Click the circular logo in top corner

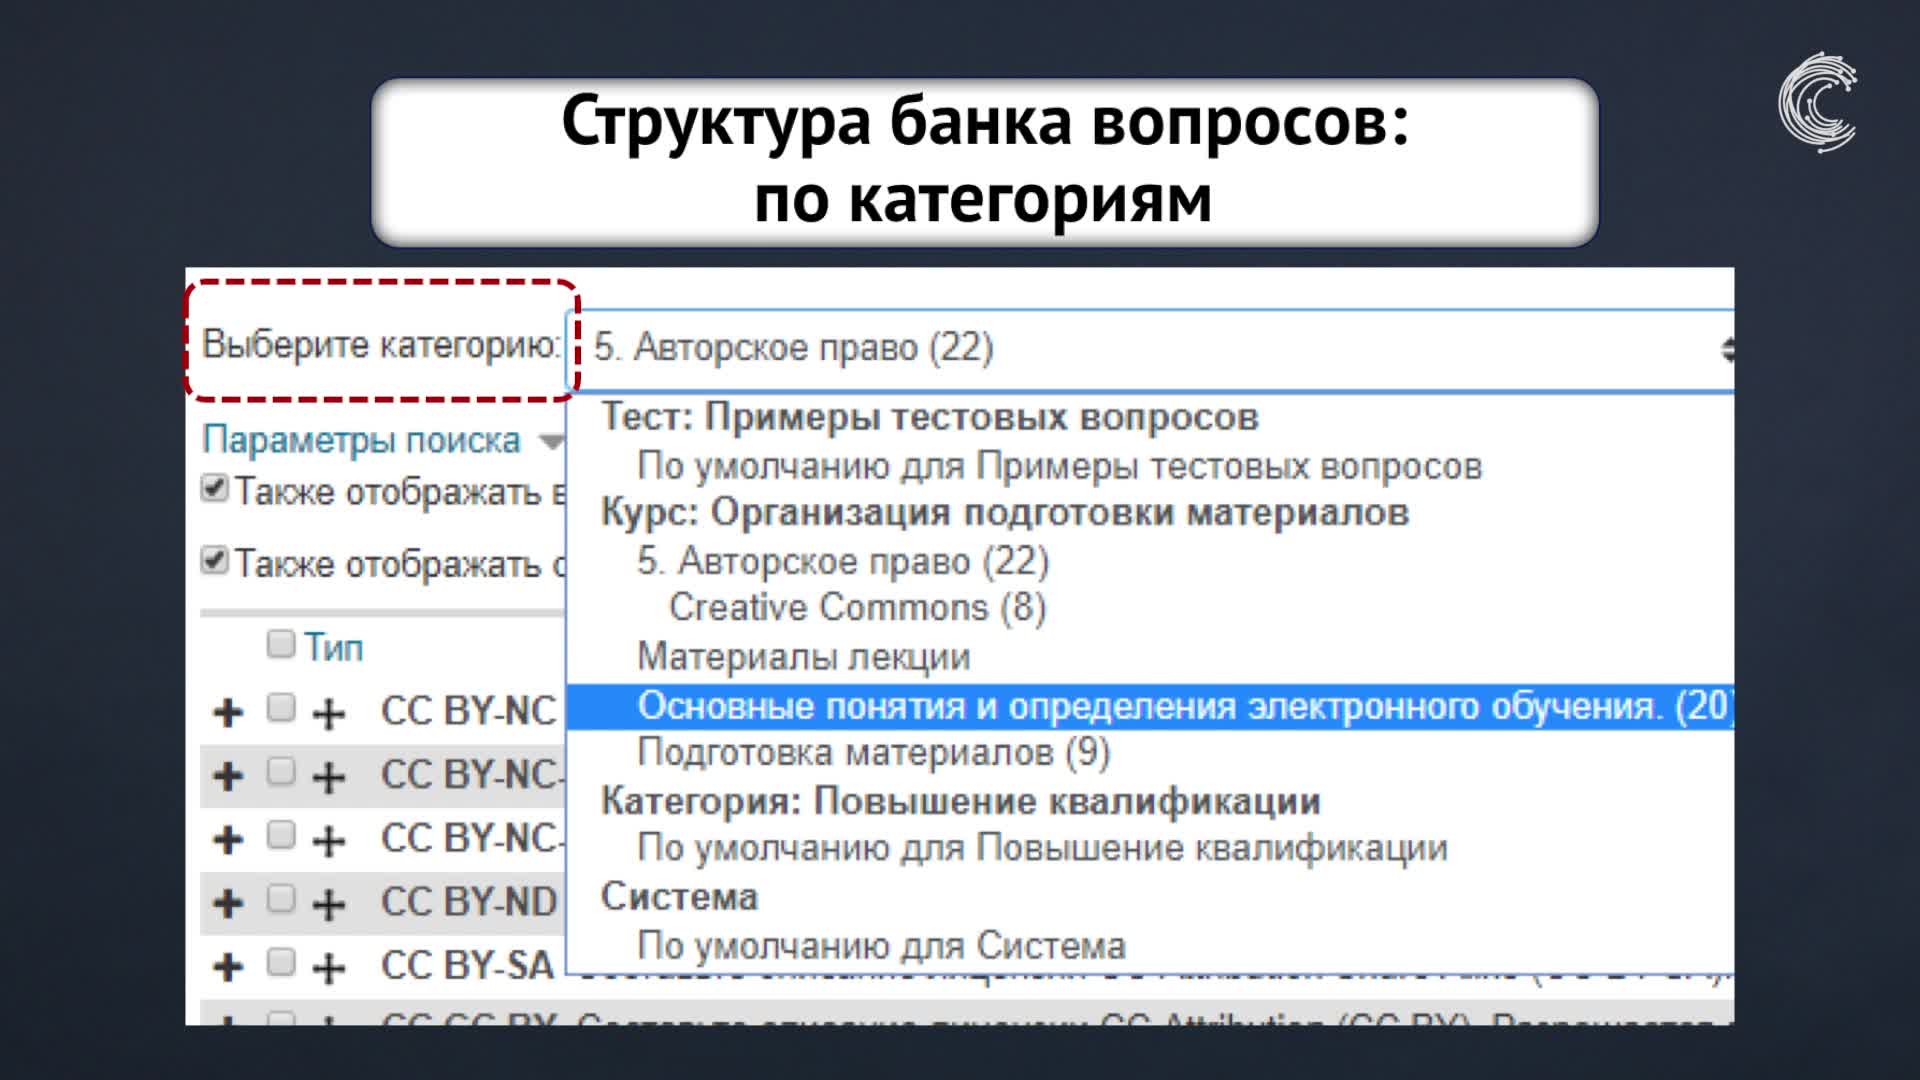click(1818, 102)
